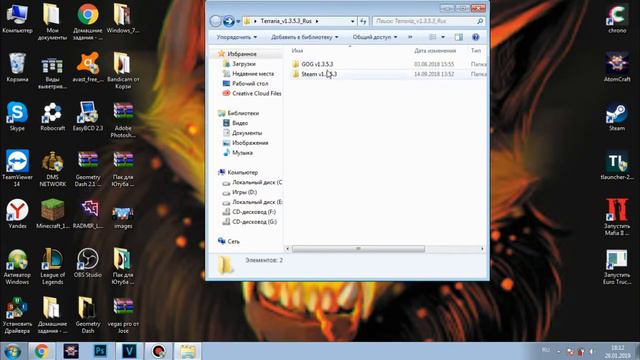
Task: Open Vegas Pro from the taskbar
Action: pyautogui.click(x=129, y=351)
